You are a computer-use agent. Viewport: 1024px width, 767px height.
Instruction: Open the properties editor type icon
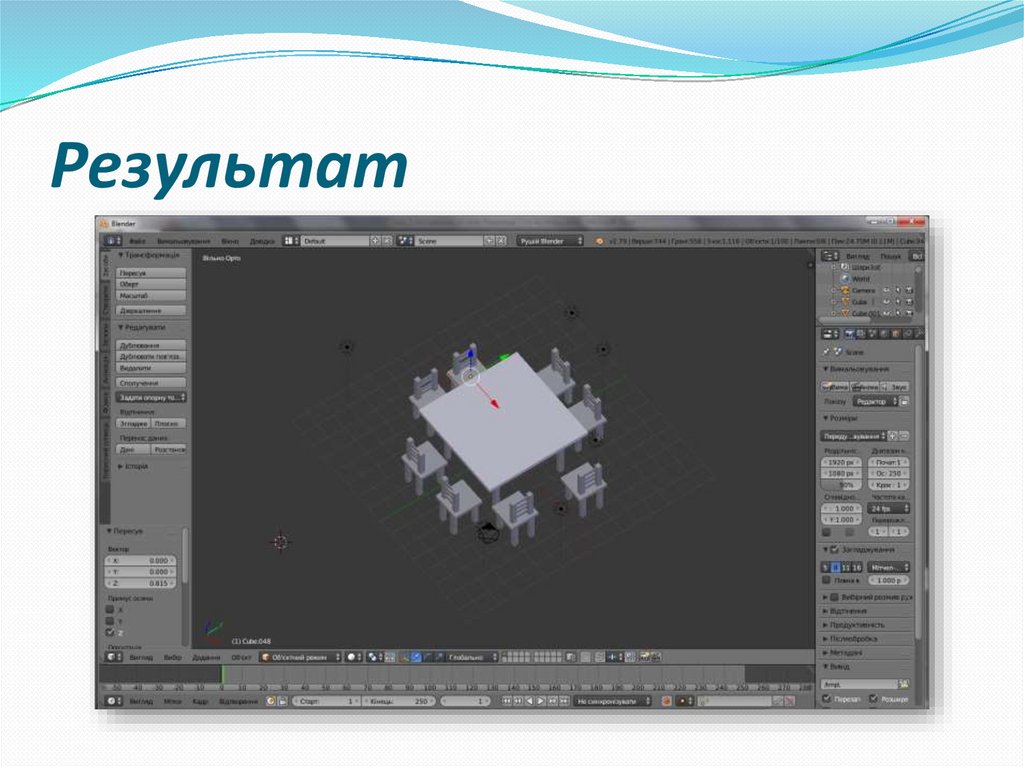pos(830,334)
